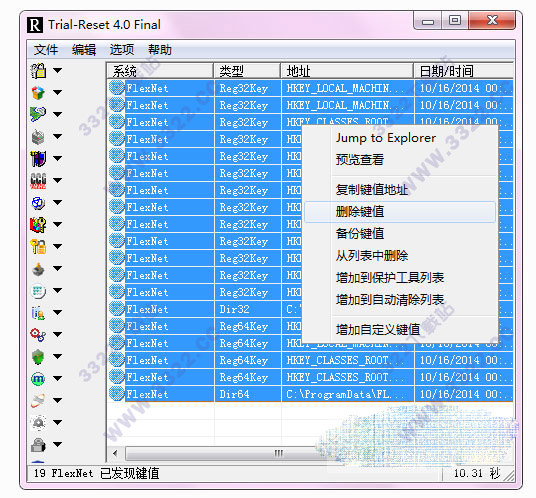Viewport: 536px width, 498px height.
Task: Click the green shield icon
Action: 38,357
